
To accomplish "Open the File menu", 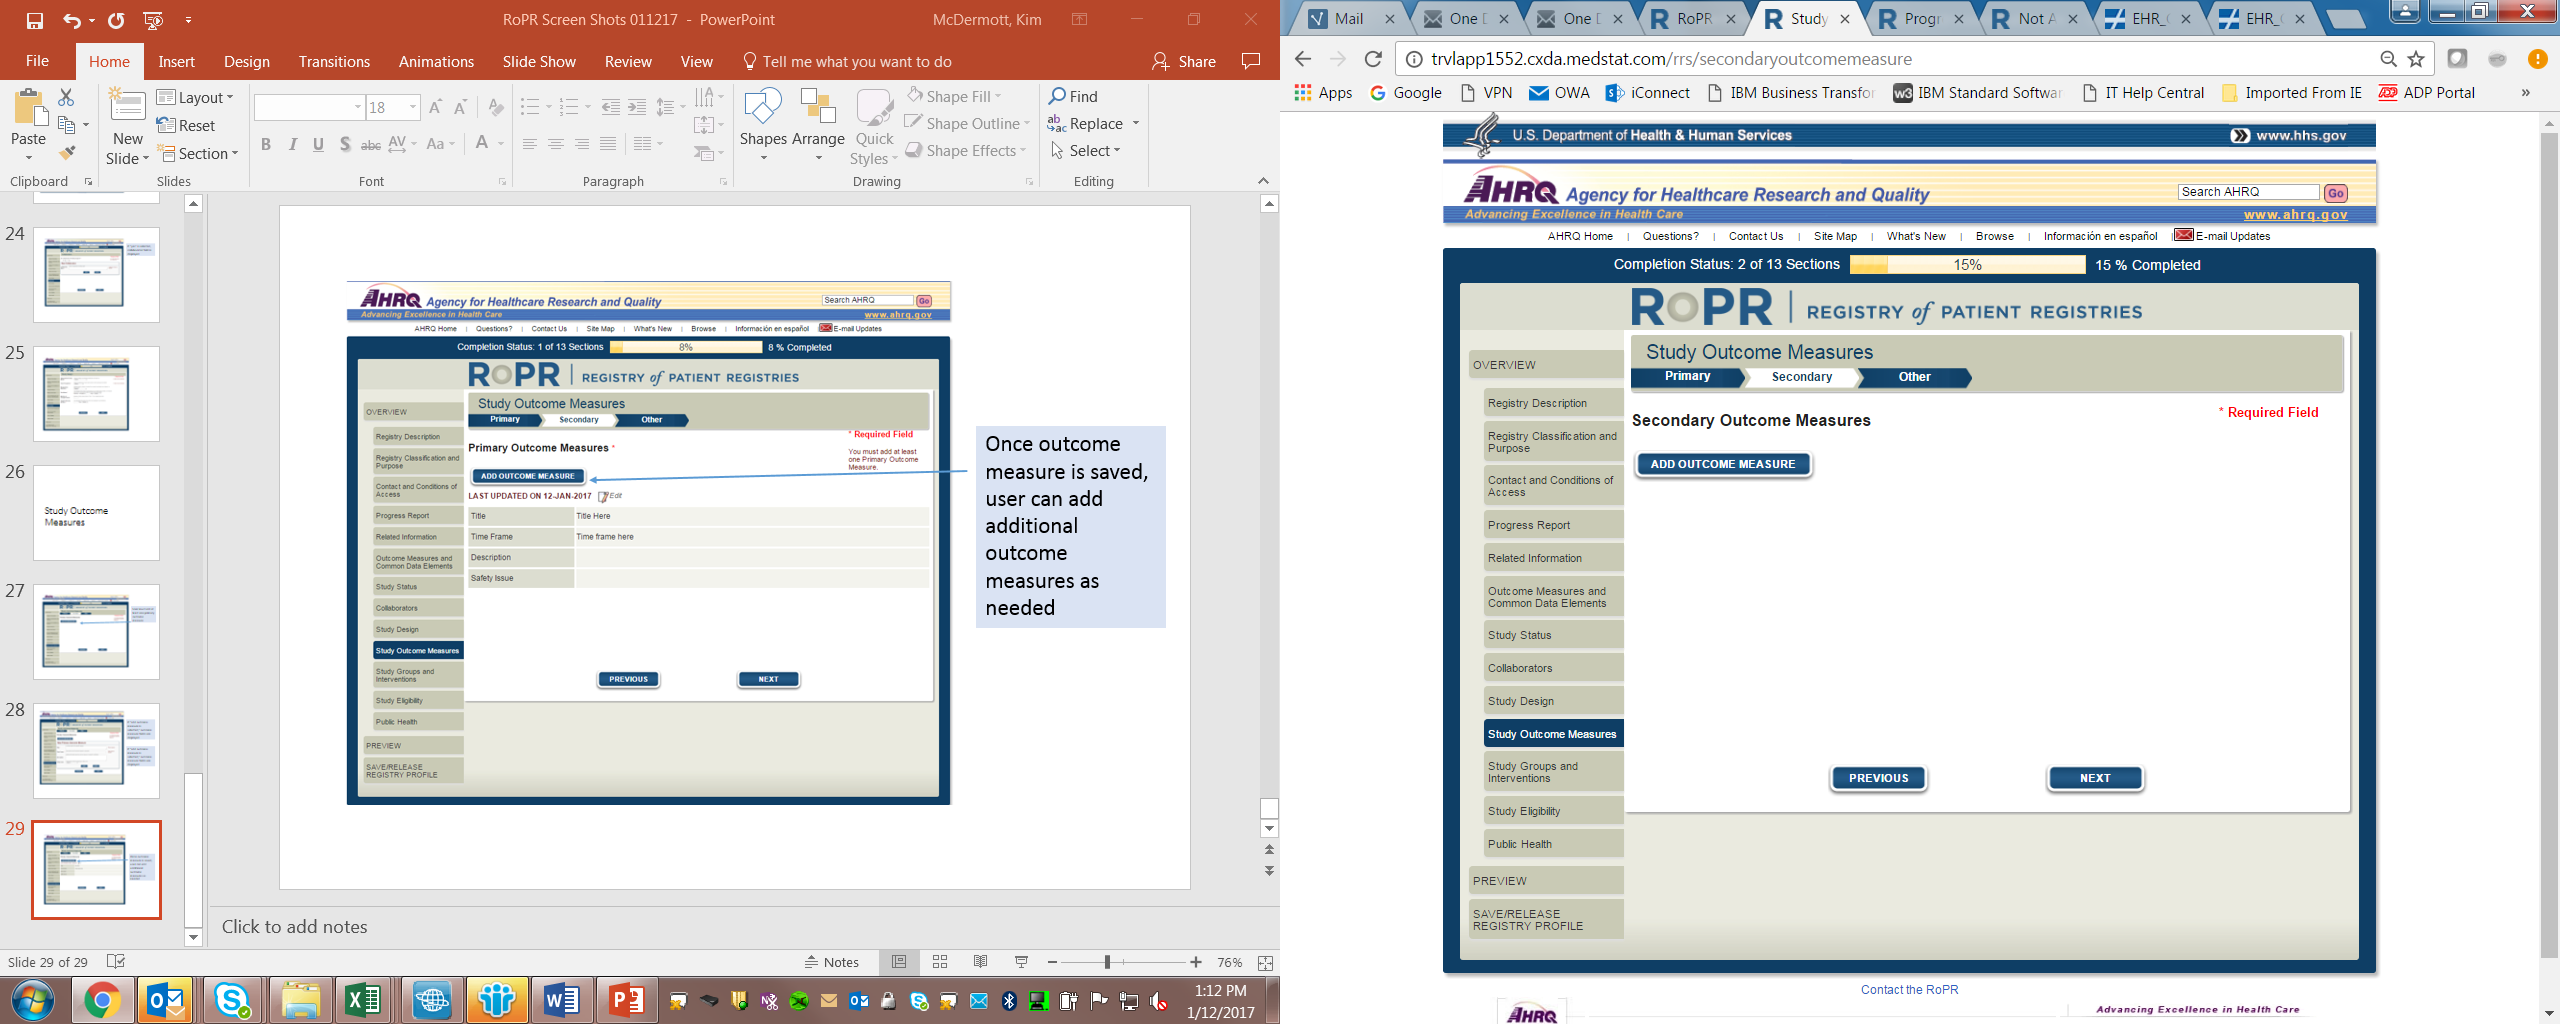I will click(x=37, y=61).
